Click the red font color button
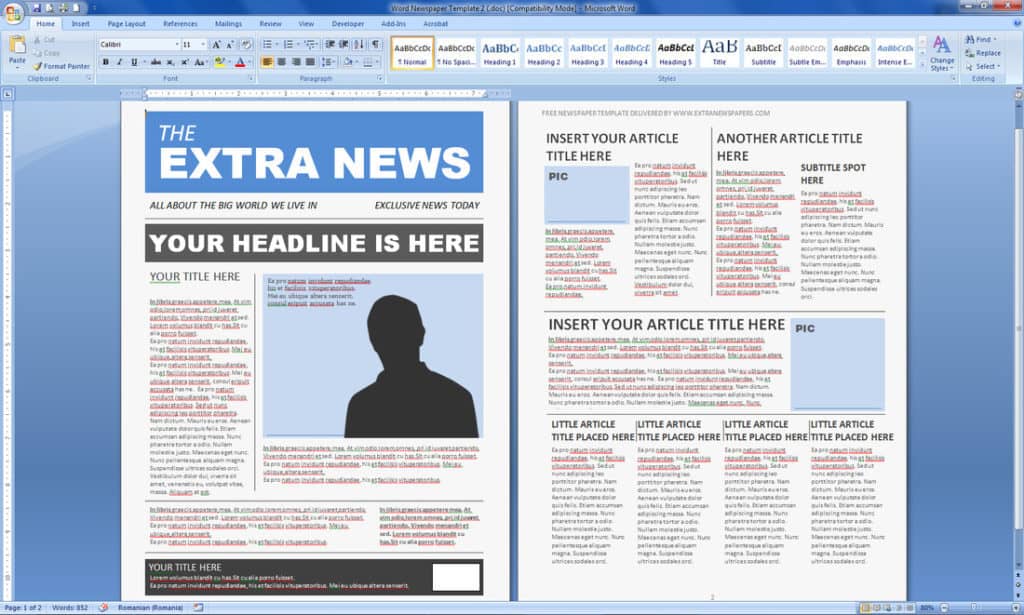The width and height of the screenshot is (1024, 615). point(240,62)
